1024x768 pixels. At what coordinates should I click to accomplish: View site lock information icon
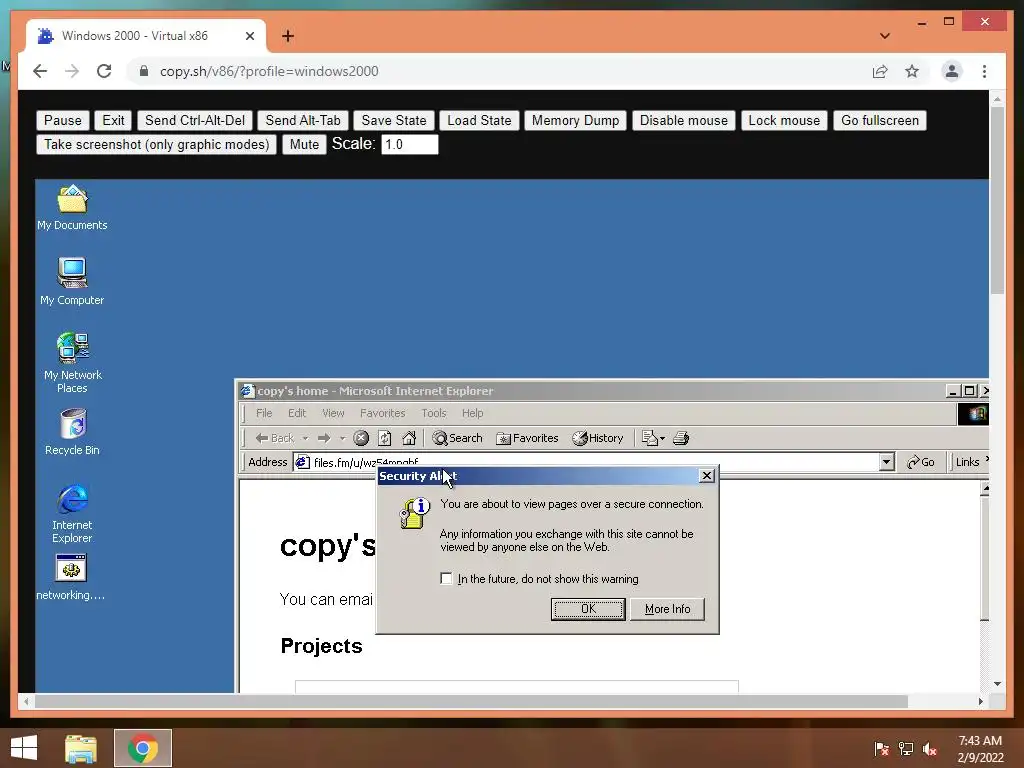coord(144,71)
